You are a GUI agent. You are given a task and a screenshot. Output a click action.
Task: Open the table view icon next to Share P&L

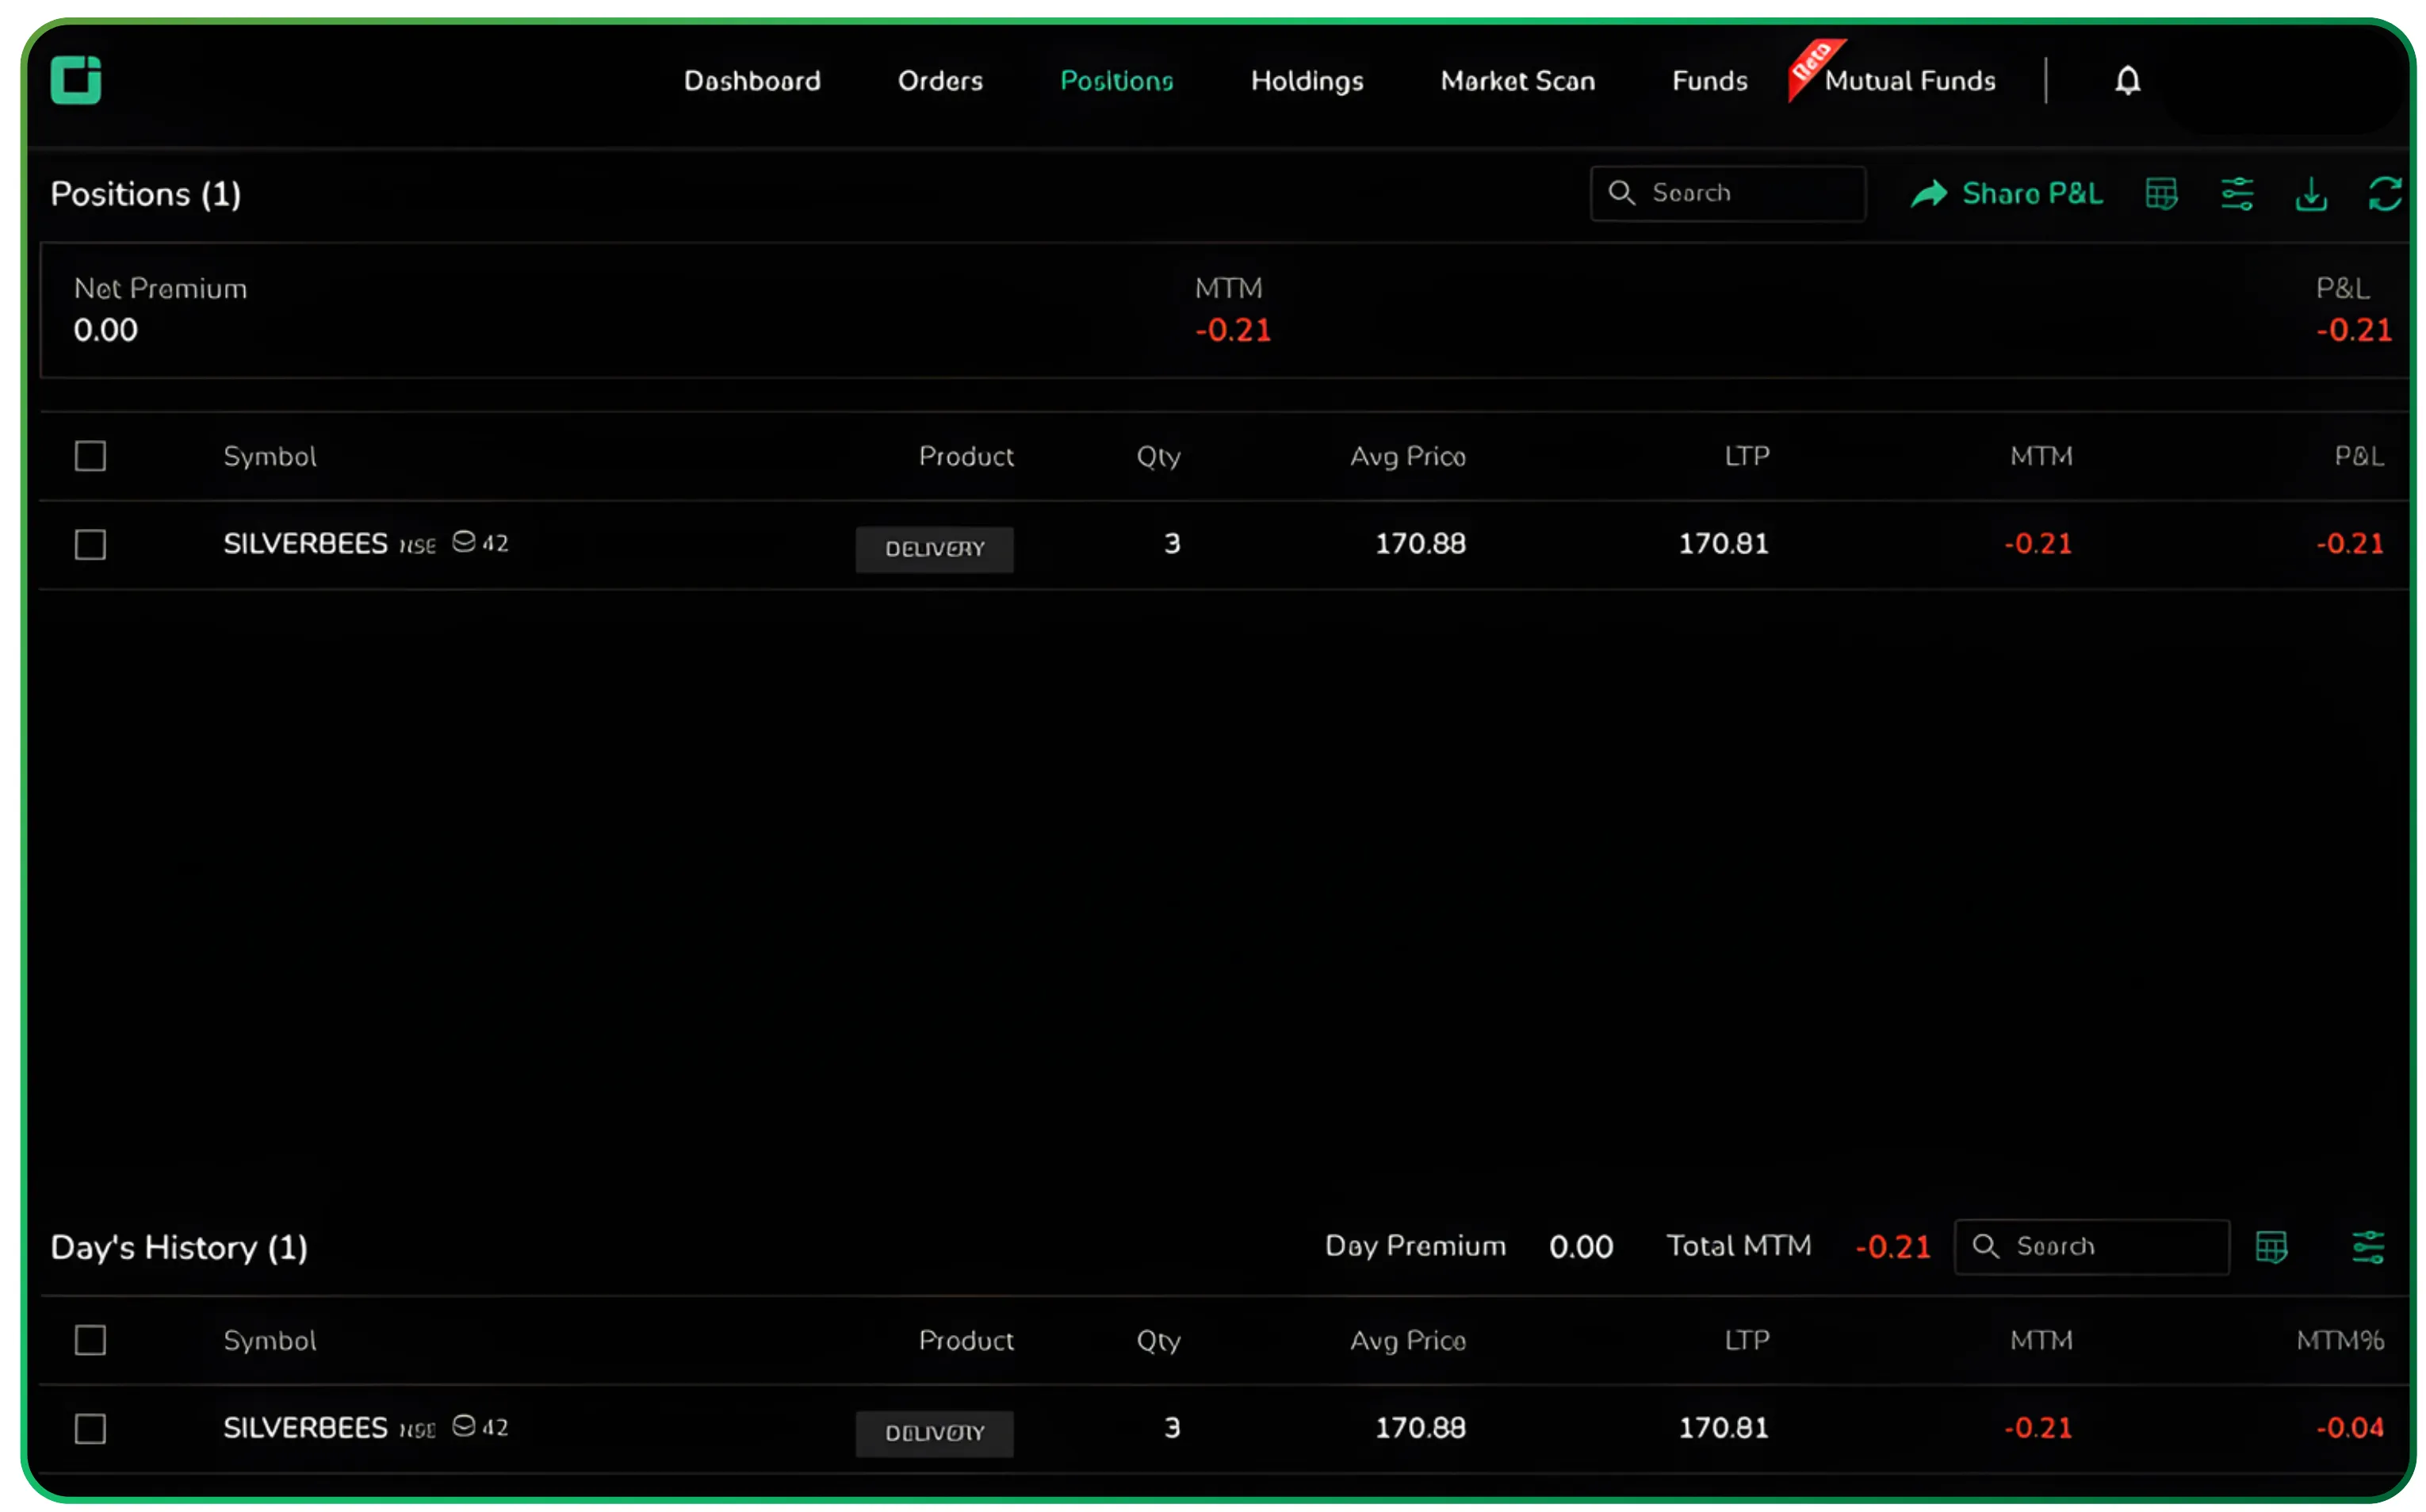coord(2162,193)
